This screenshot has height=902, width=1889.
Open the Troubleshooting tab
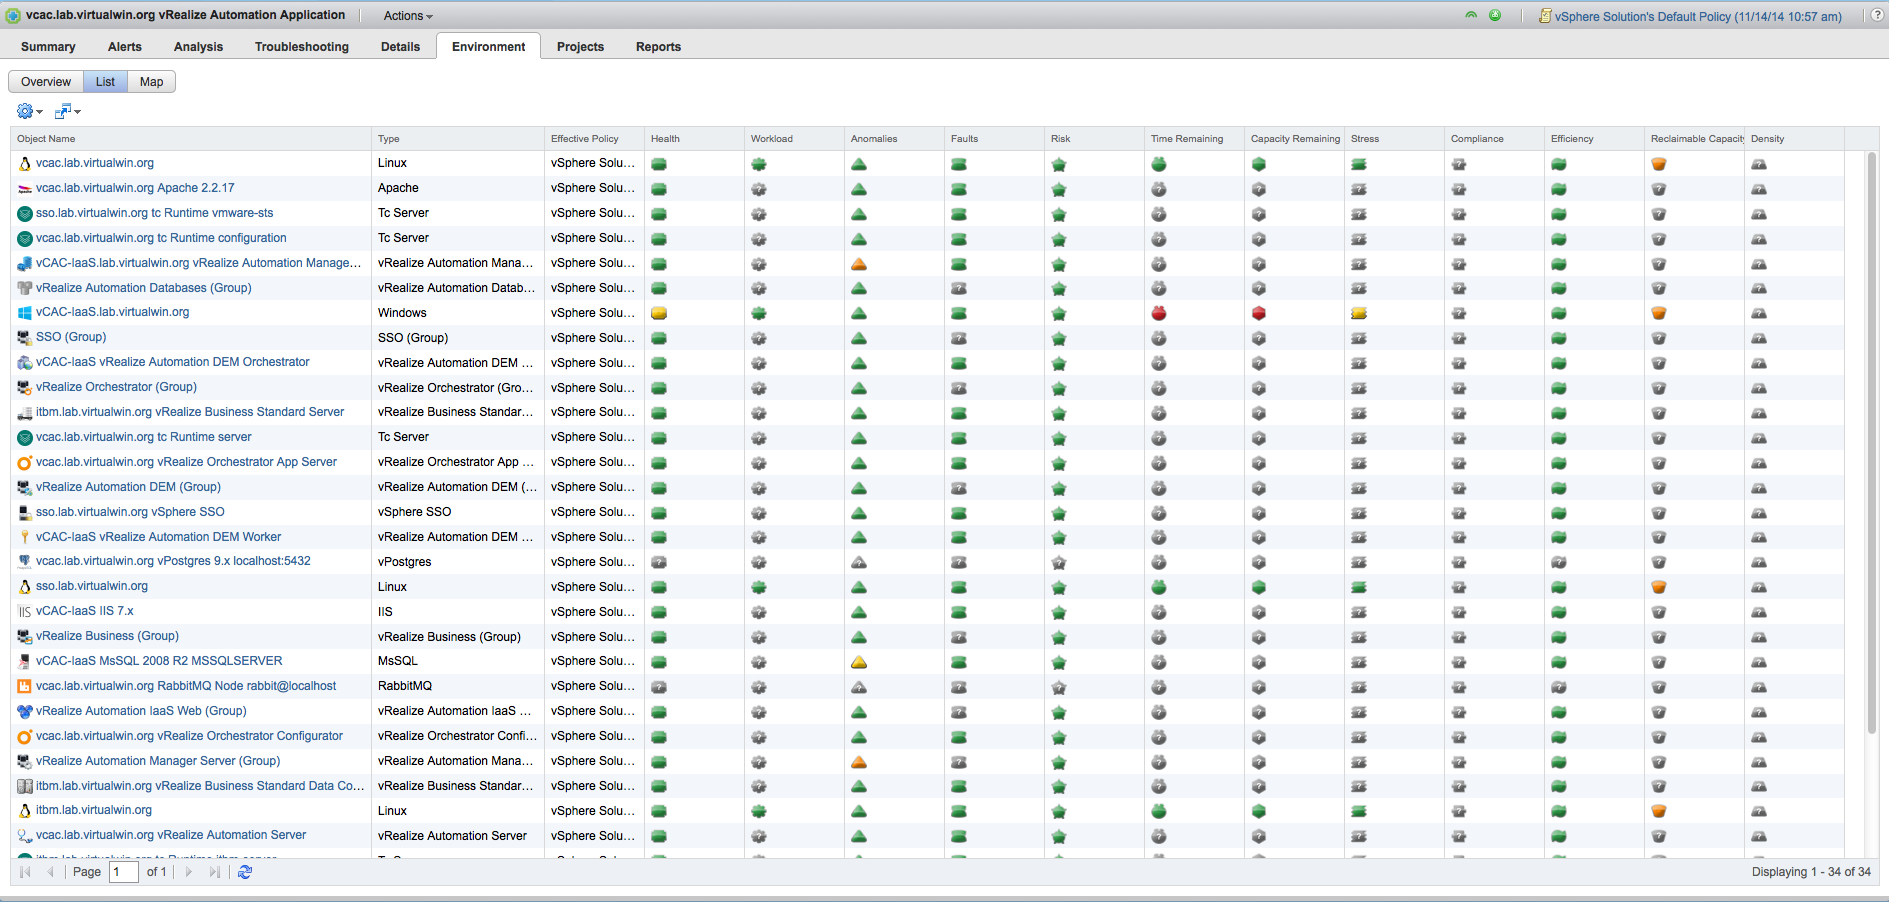coord(302,47)
